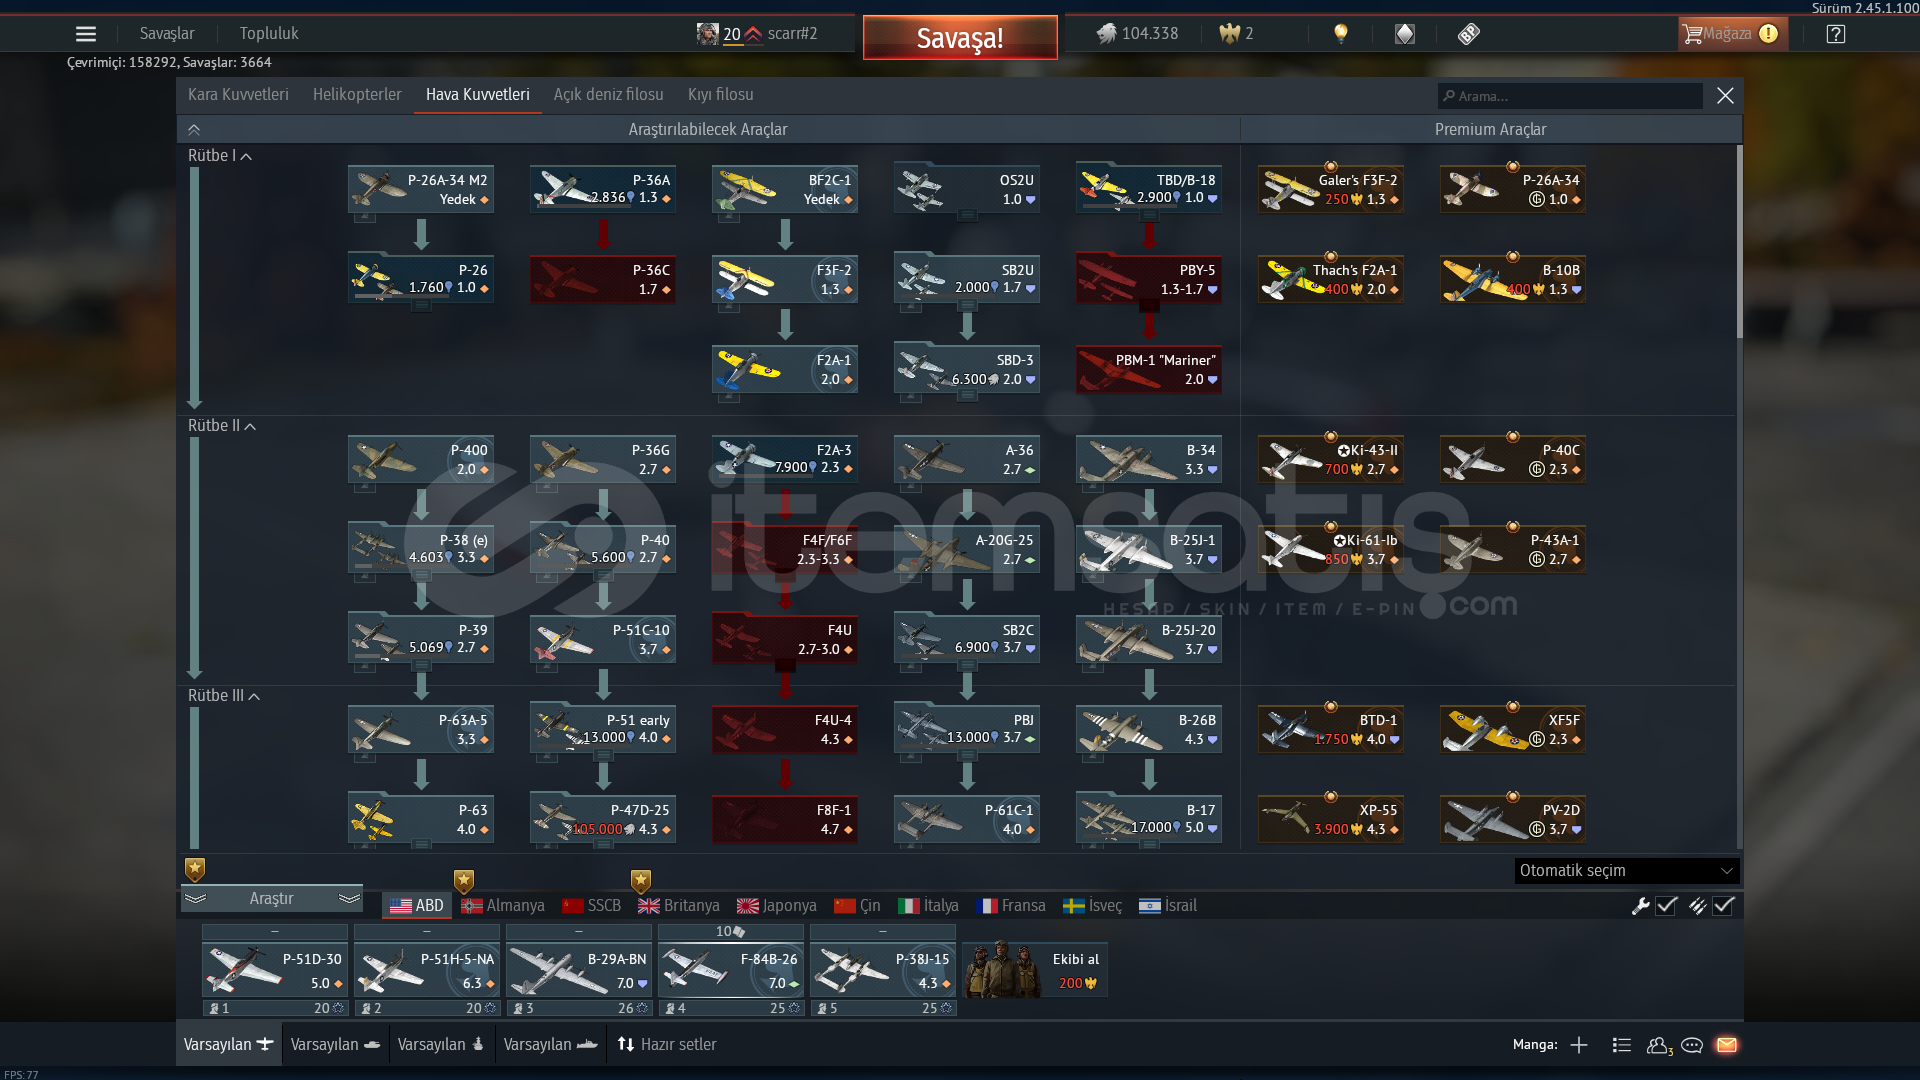Open Mağaza shop cart

click(1733, 34)
